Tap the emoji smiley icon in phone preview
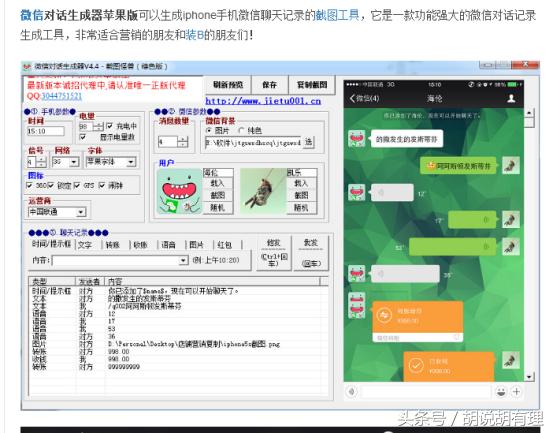This screenshot has height=433, width=554. coord(501,392)
